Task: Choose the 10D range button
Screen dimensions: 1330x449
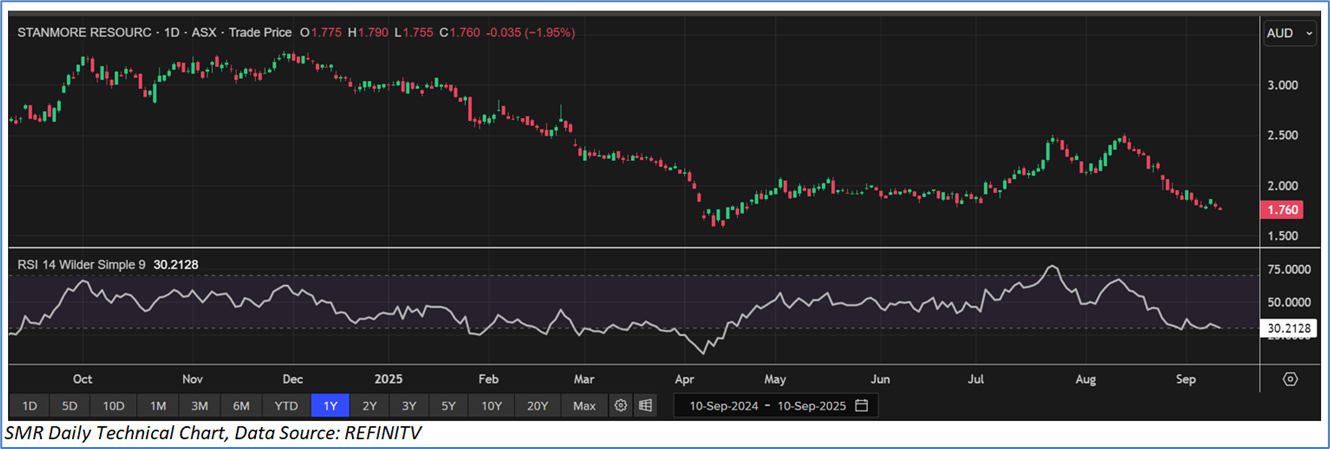Action: 113,406
